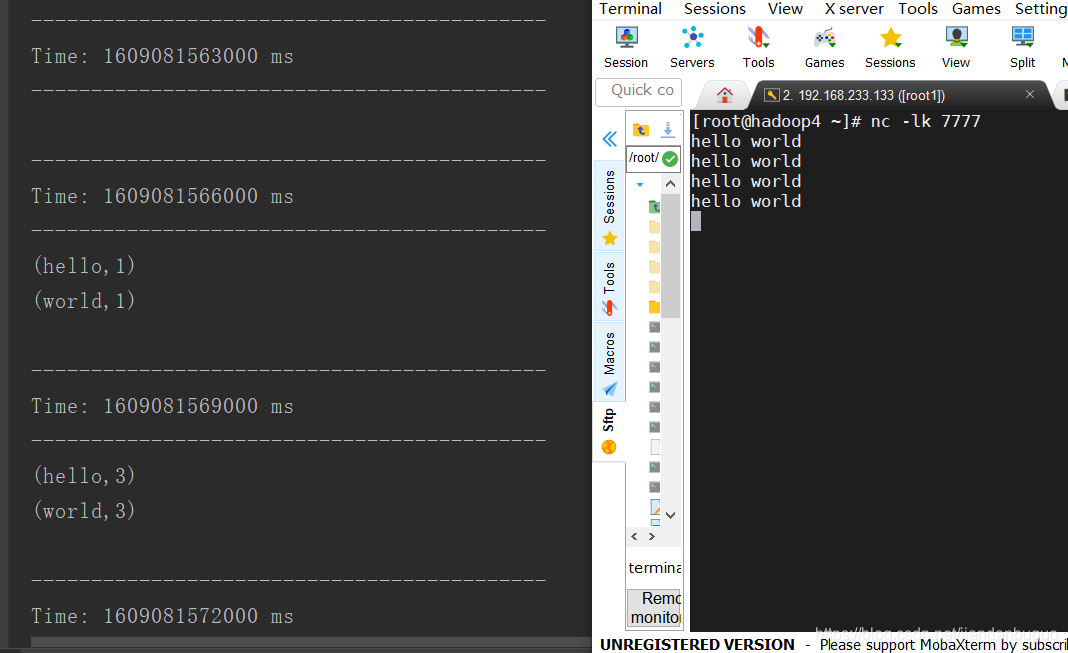Viewport: 1068px width, 653px height.
Task: Open the Tools menu in menu bar
Action: [917, 9]
